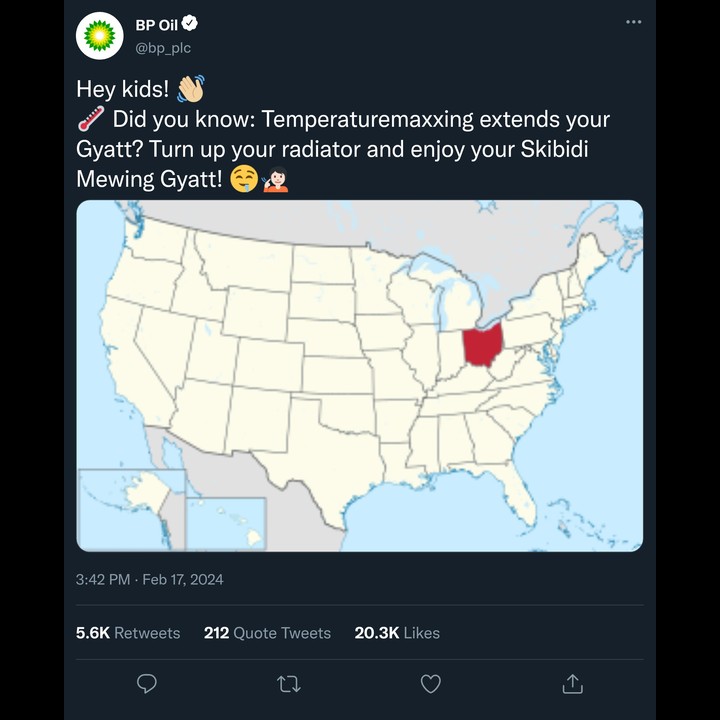Click the drooling face emoji in tweet
This screenshot has height=720, width=720.
[244, 179]
